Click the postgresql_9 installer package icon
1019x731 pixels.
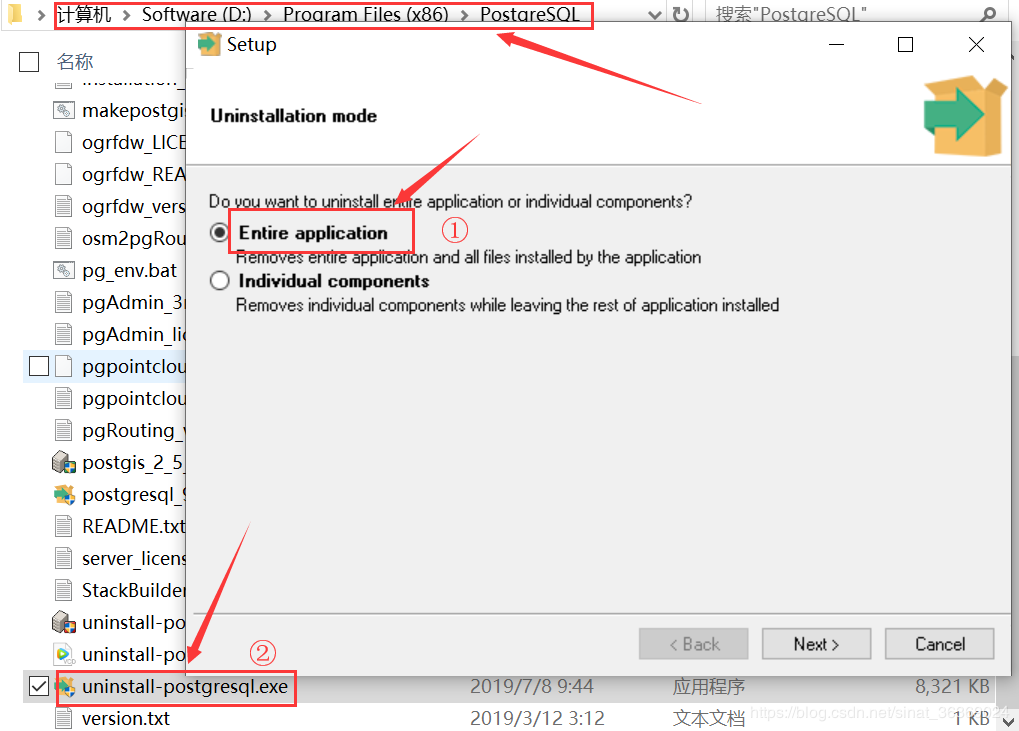[x=64, y=494]
